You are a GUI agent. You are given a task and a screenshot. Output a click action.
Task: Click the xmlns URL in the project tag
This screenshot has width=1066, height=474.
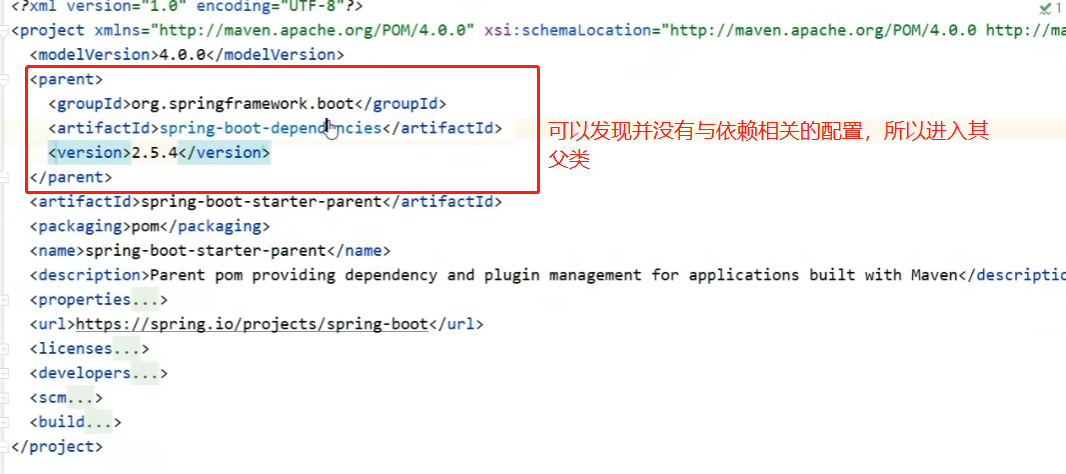tap(311, 31)
